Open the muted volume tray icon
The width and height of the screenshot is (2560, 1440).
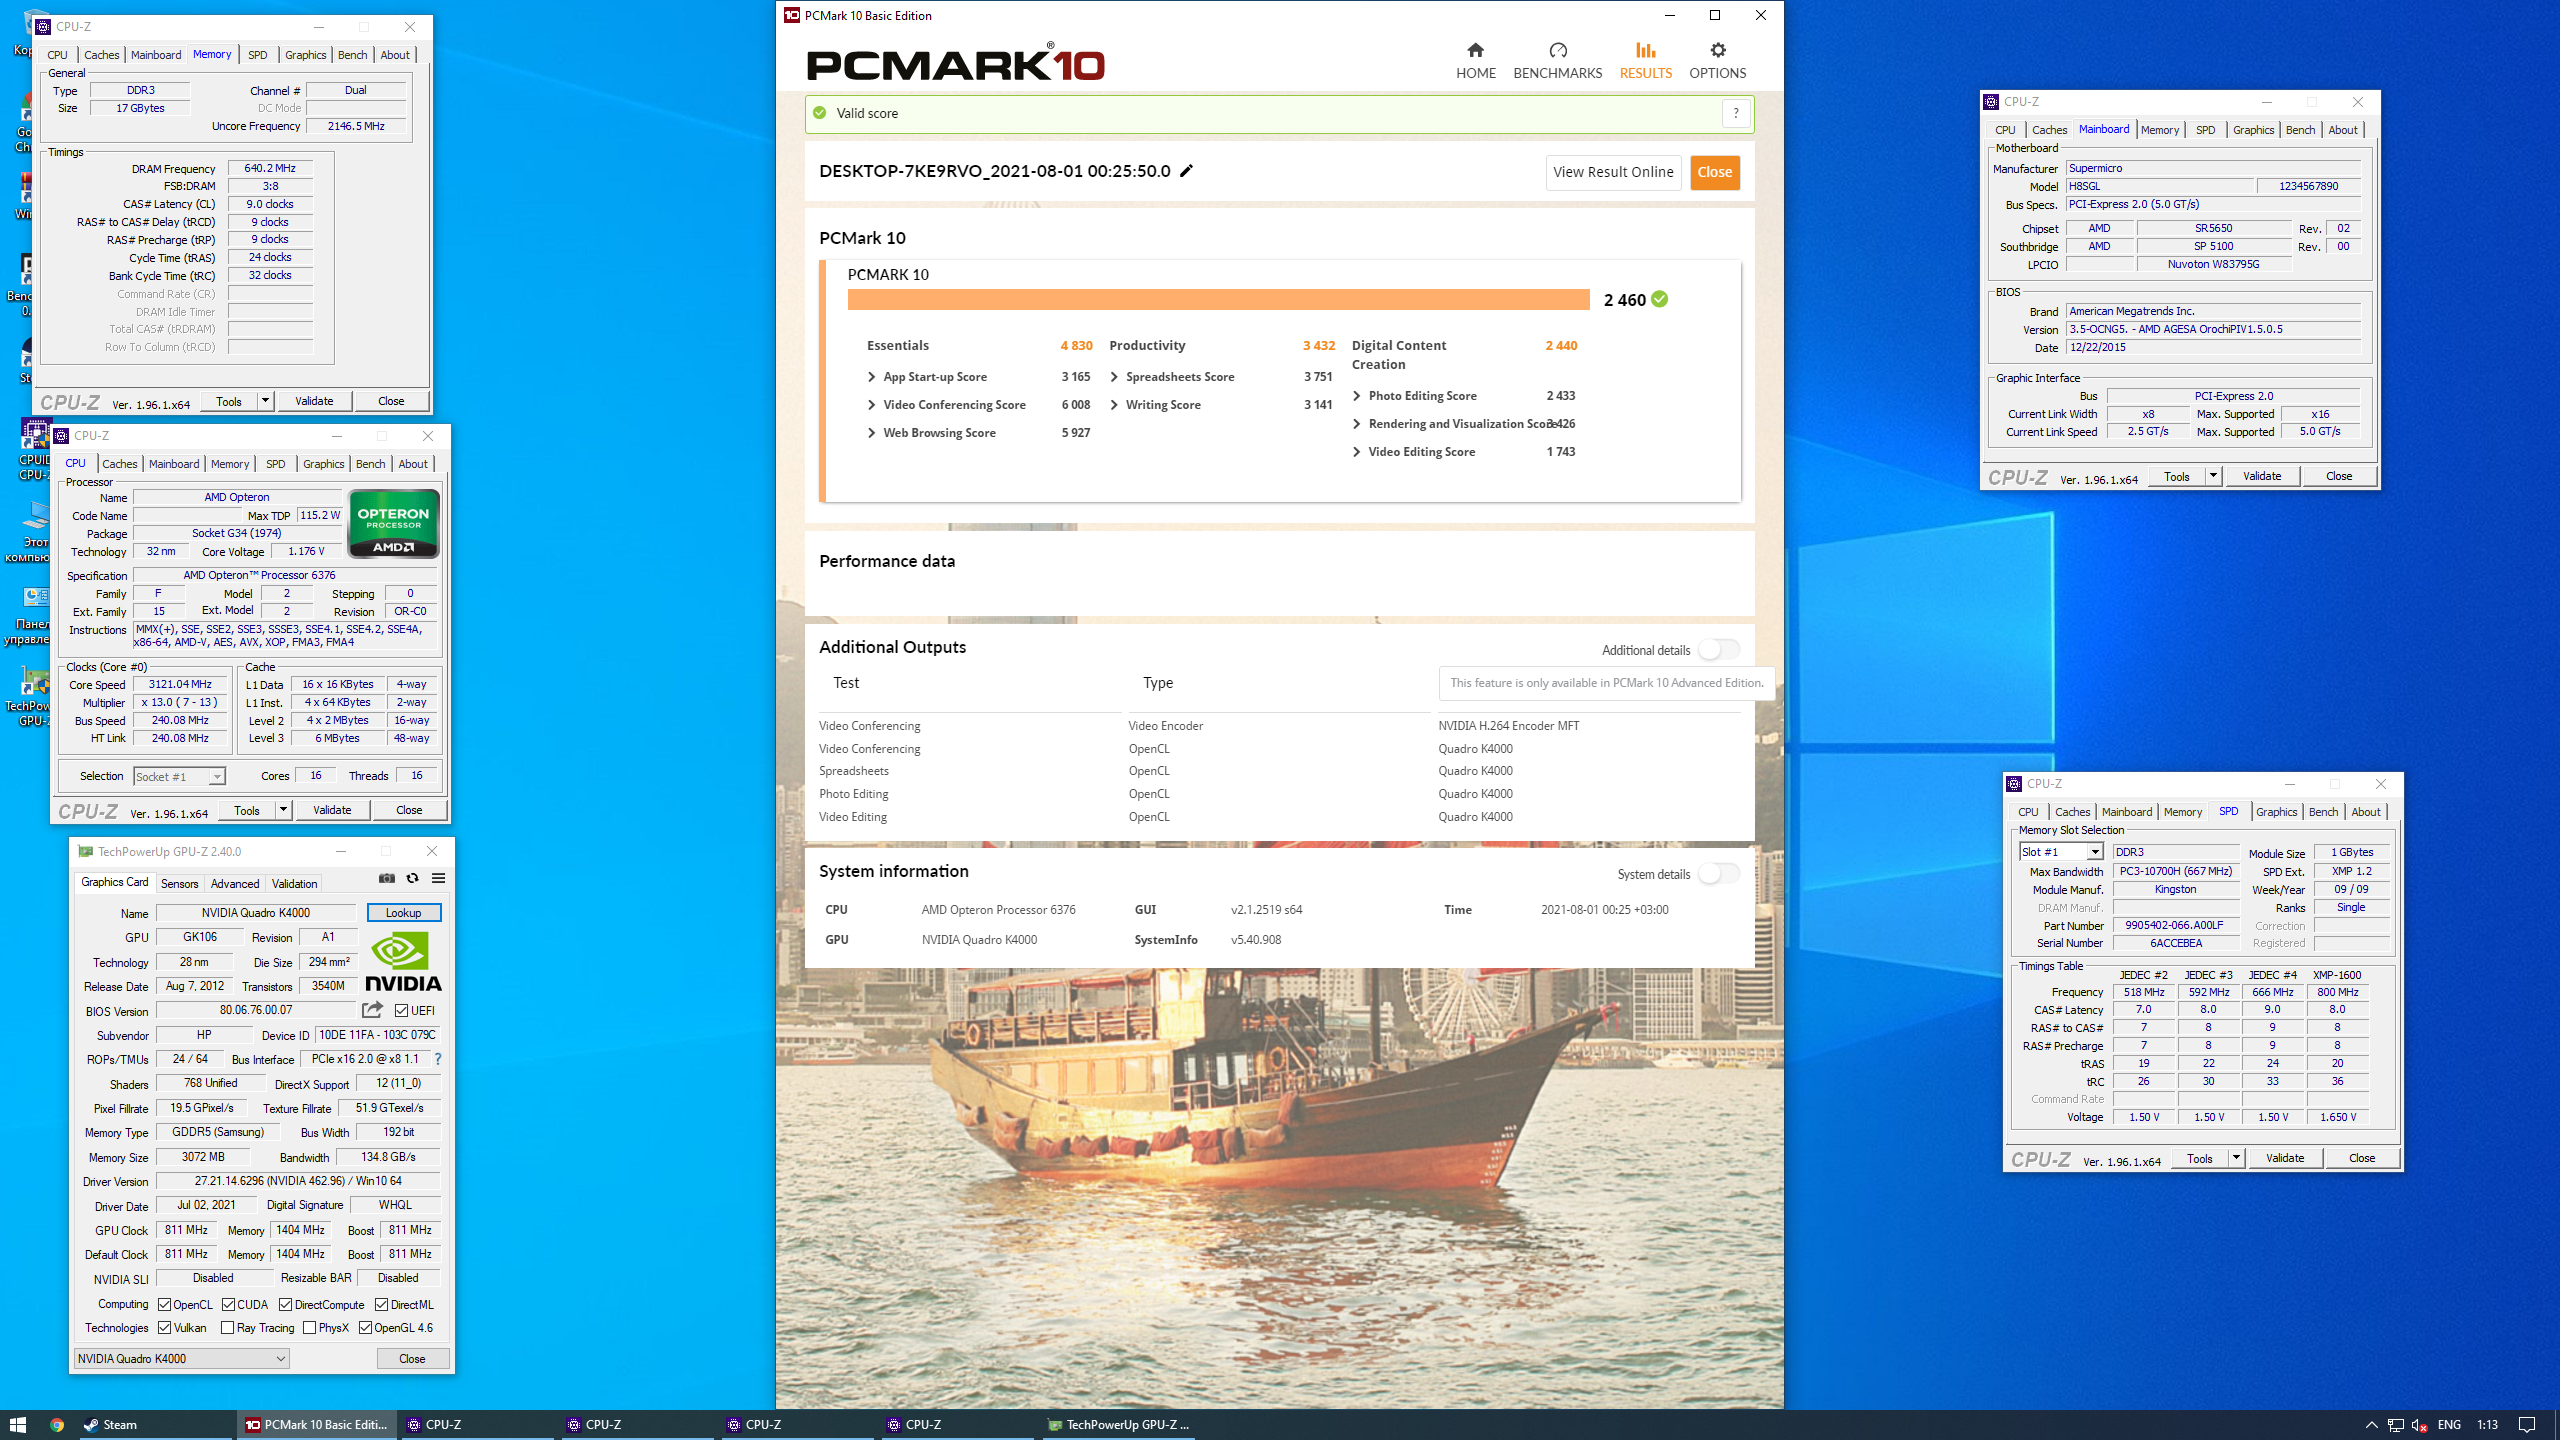pos(2420,1425)
